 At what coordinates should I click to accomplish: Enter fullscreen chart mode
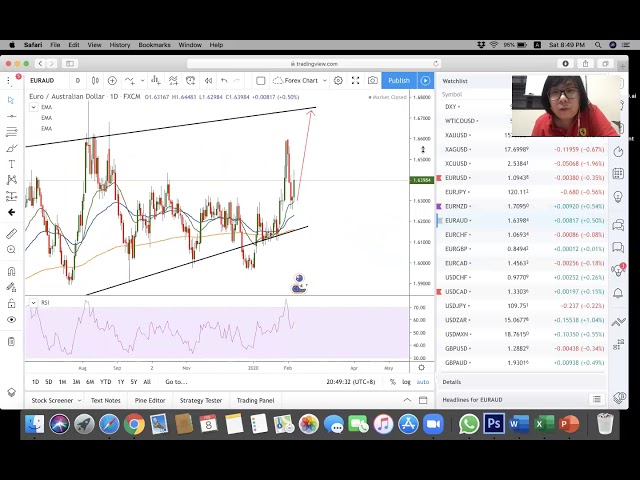click(x=355, y=81)
